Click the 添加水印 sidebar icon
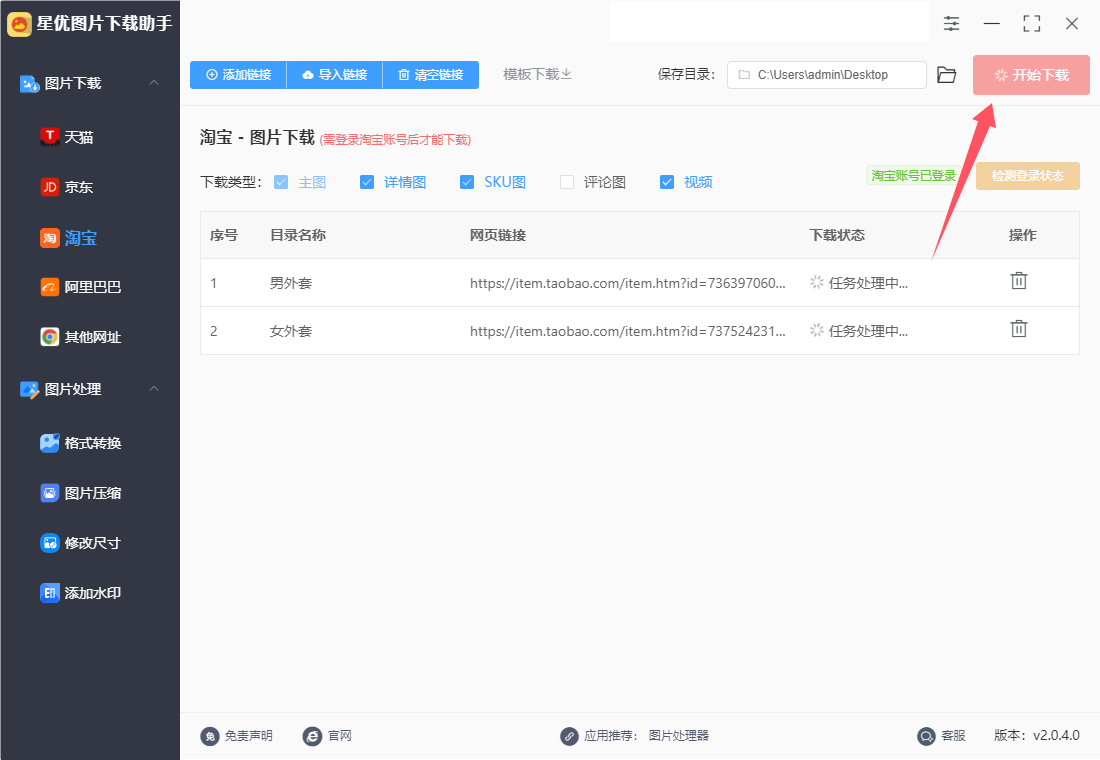The width and height of the screenshot is (1100, 760). (x=49, y=593)
